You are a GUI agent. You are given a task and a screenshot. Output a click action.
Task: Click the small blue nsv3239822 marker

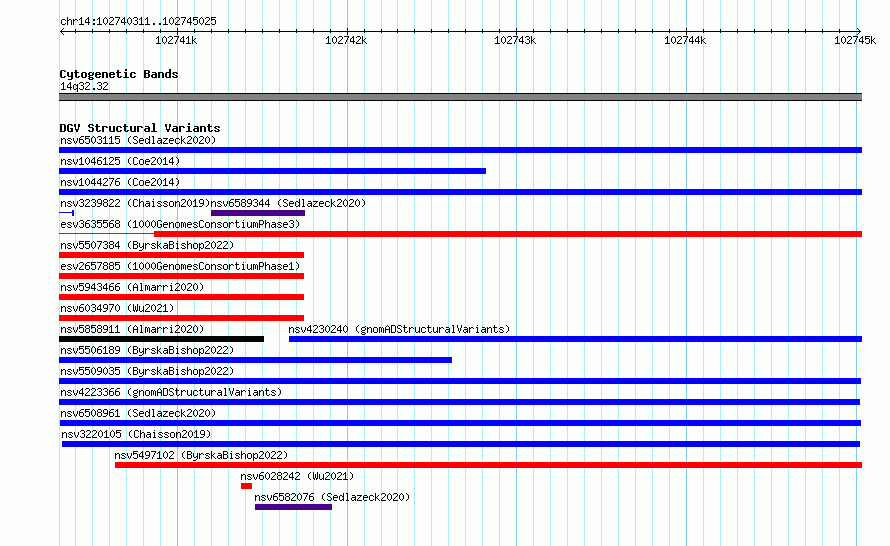[66, 213]
